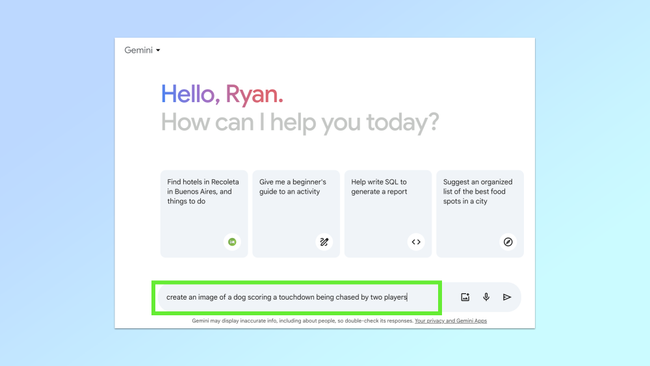
Task: Select the best food spots suggestion card
Action: point(480,214)
